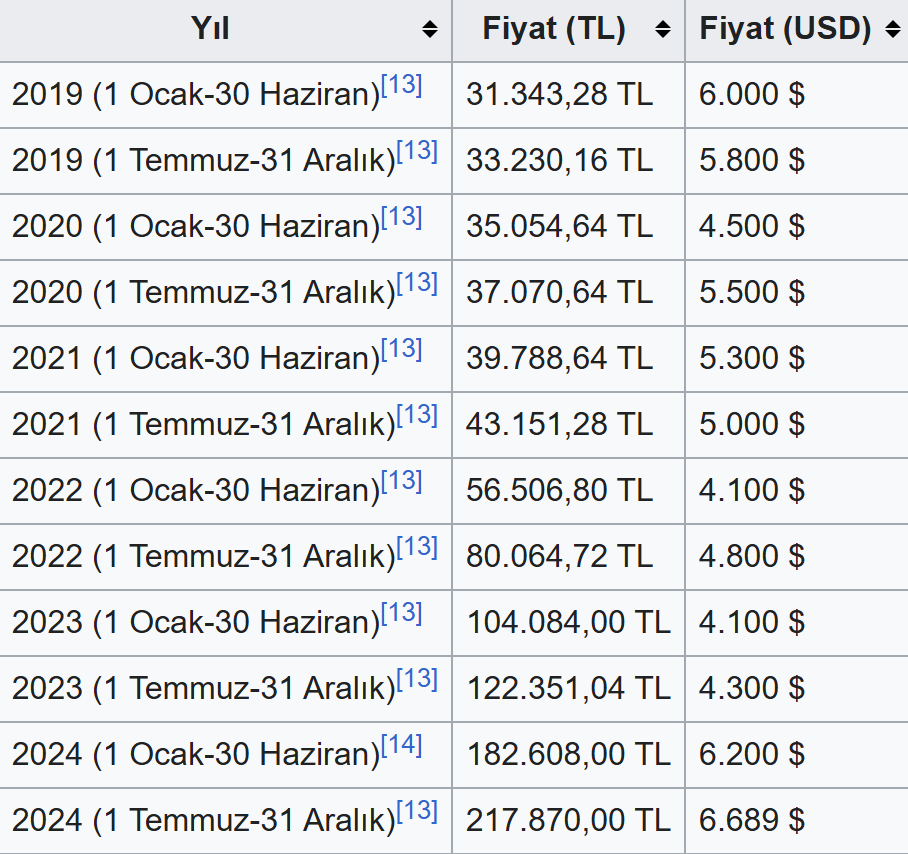Open citation [13] for 2022 Ocak-Haziran row
This screenshot has width=908, height=854.
pyautogui.click(x=402, y=482)
